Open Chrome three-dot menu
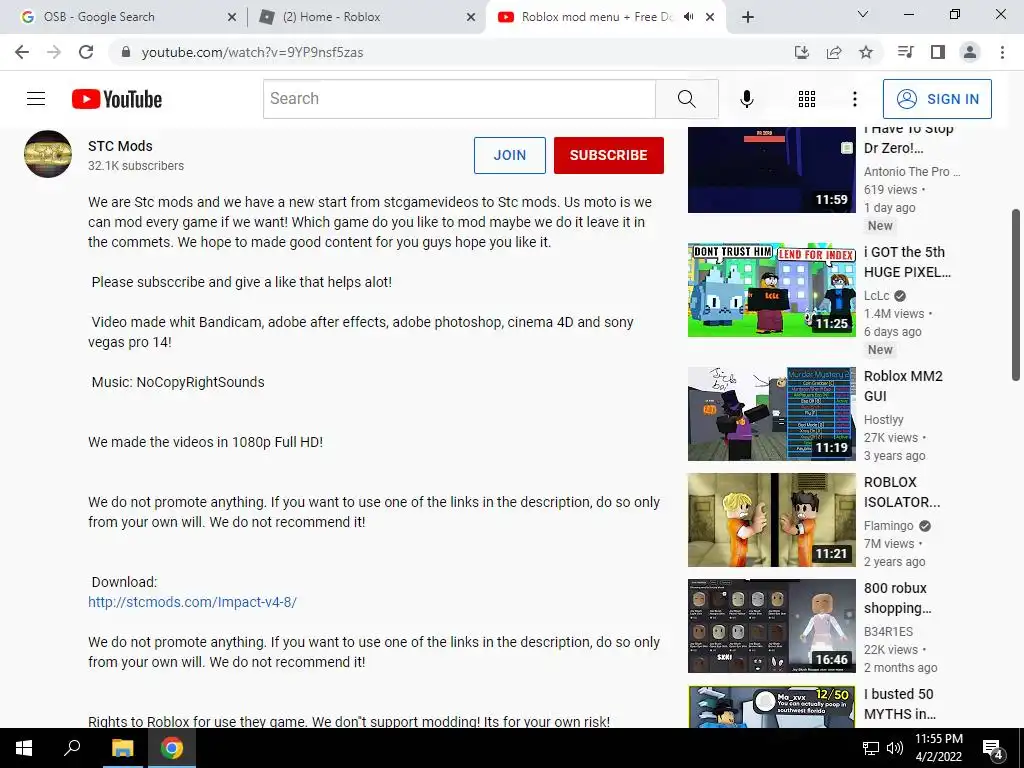Viewport: 1024px width, 768px height. [1002, 52]
